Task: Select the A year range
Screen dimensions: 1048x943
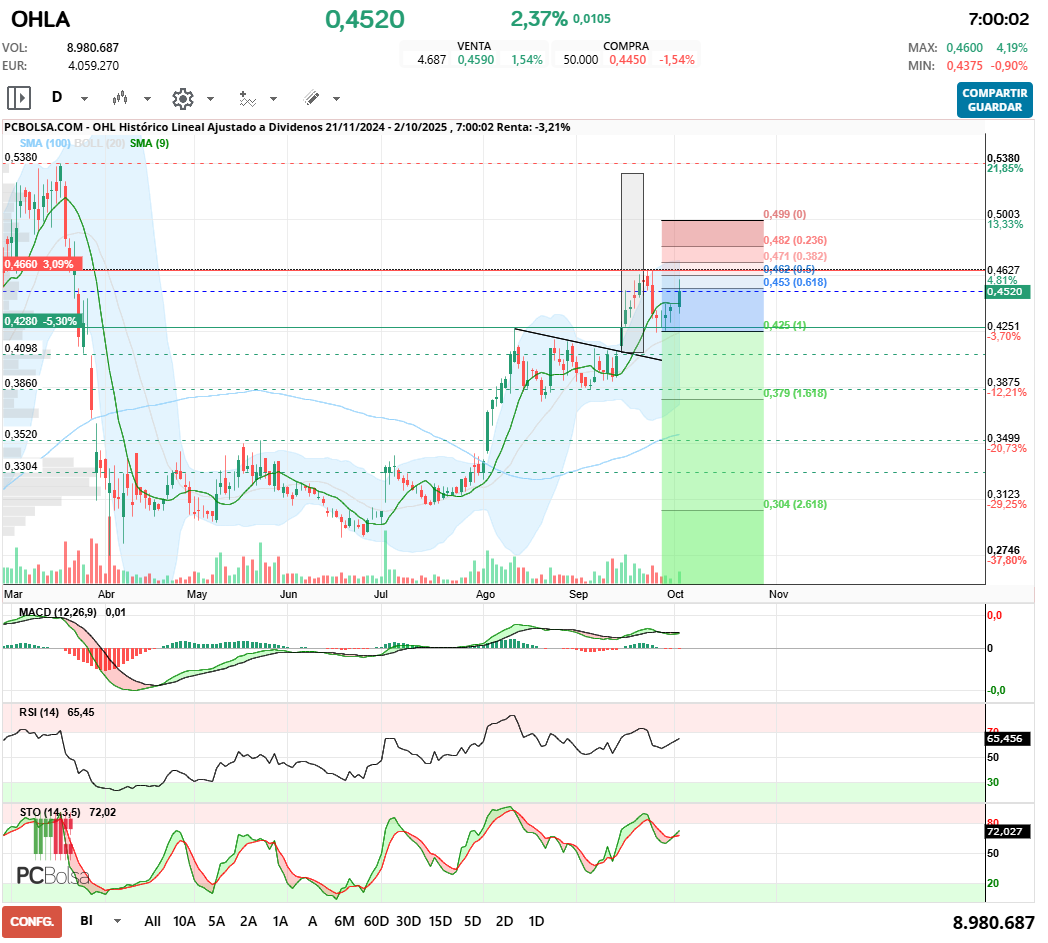Action: click(x=312, y=921)
